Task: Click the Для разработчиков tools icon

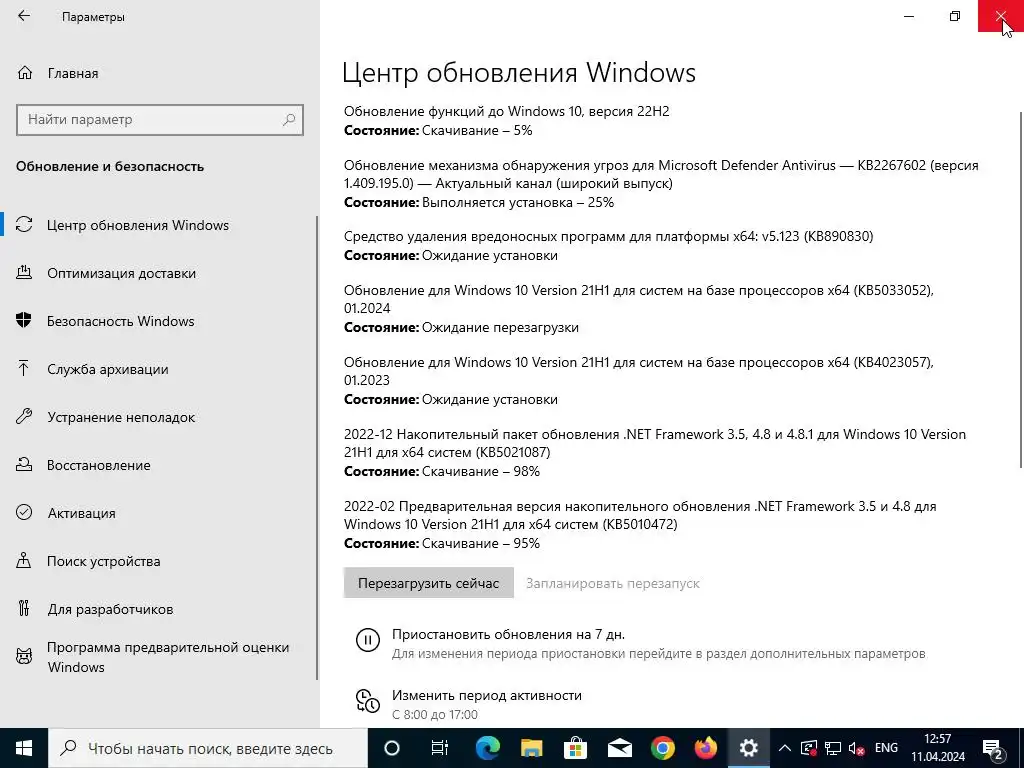Action: click(24, 609)
